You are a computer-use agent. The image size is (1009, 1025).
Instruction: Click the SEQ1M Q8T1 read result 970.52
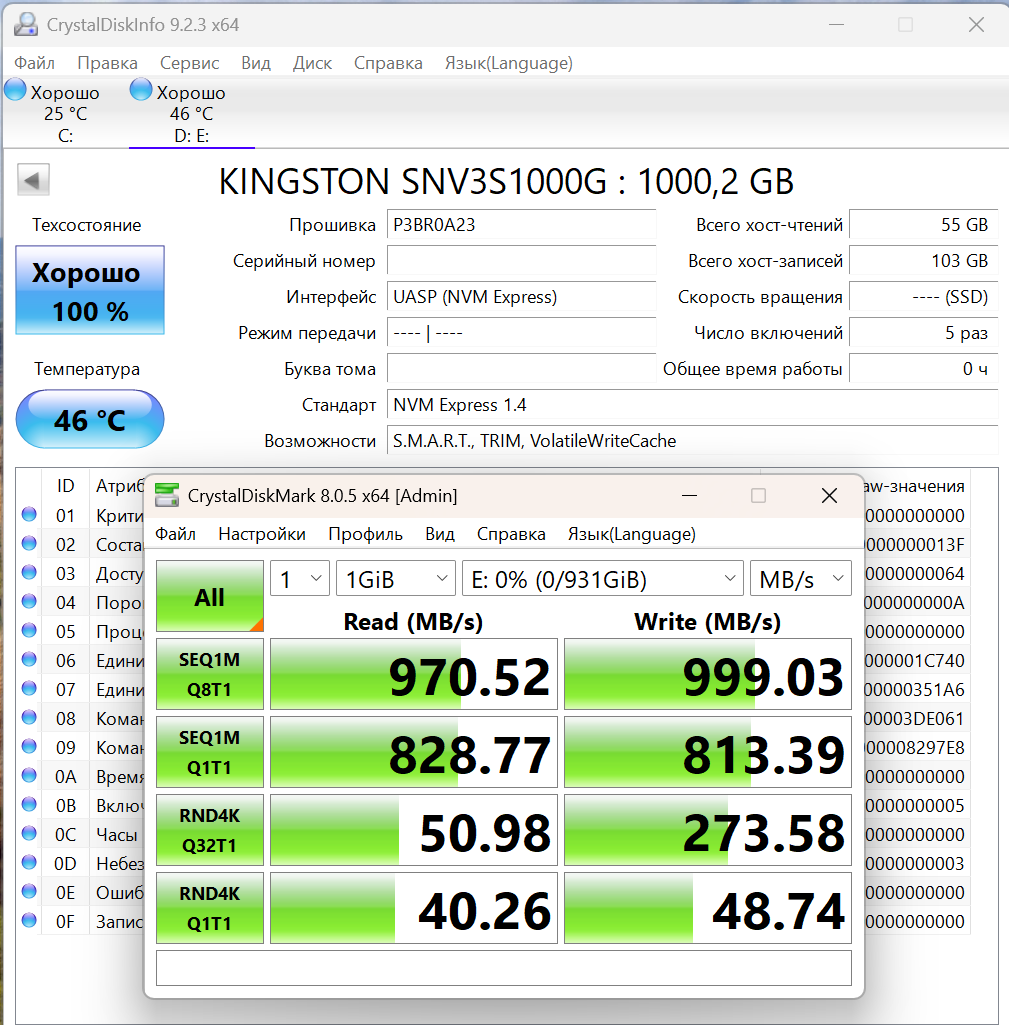click(414, 674)
